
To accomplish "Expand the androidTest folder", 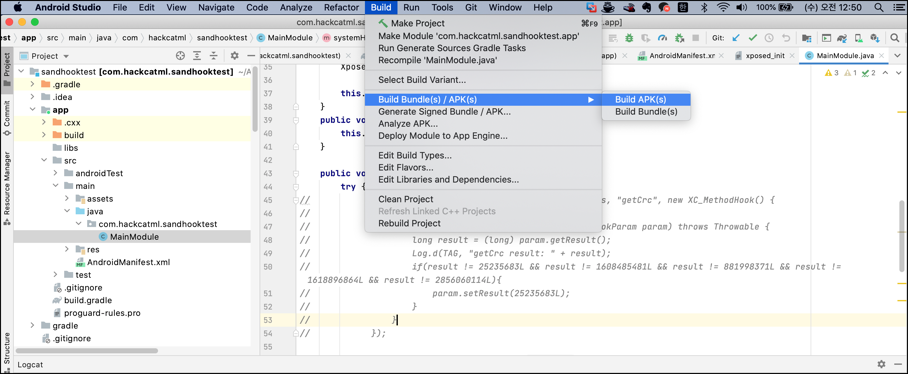I will pos(56,173).
